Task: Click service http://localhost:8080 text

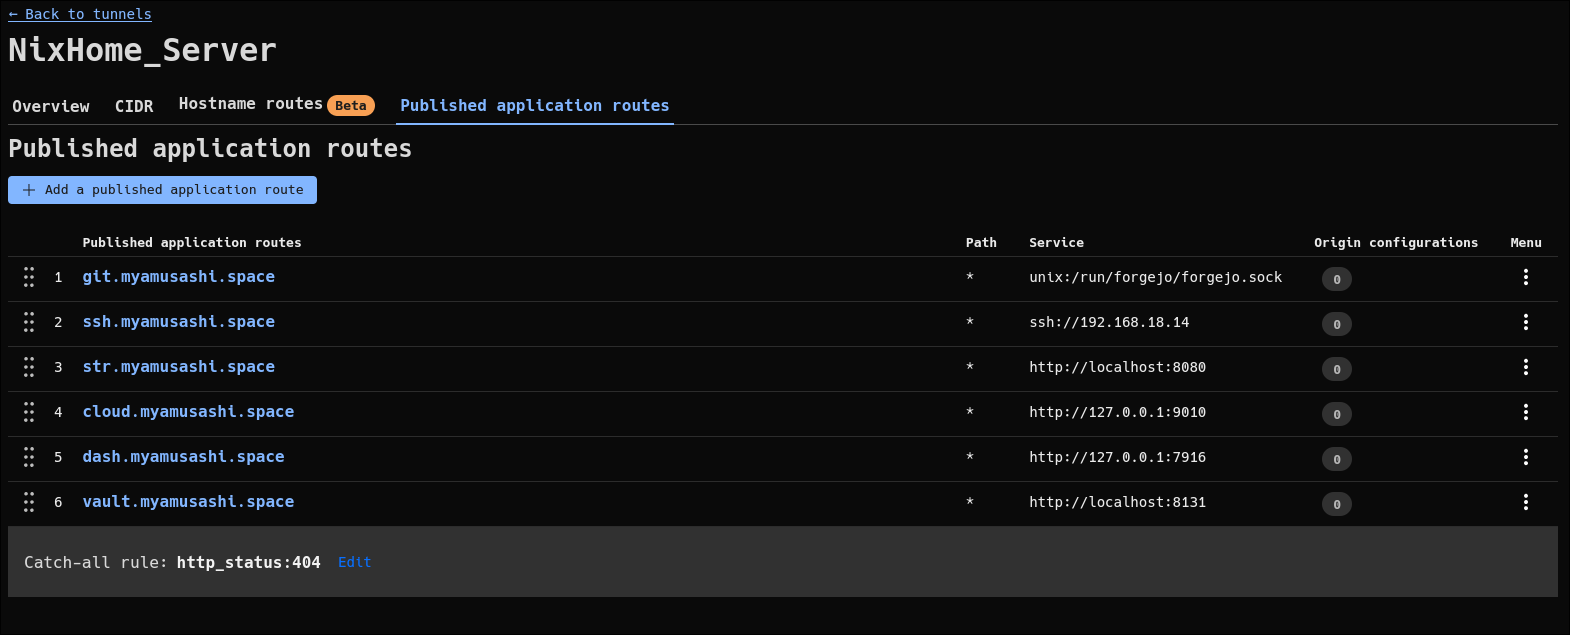Action: coord(1117,367)
